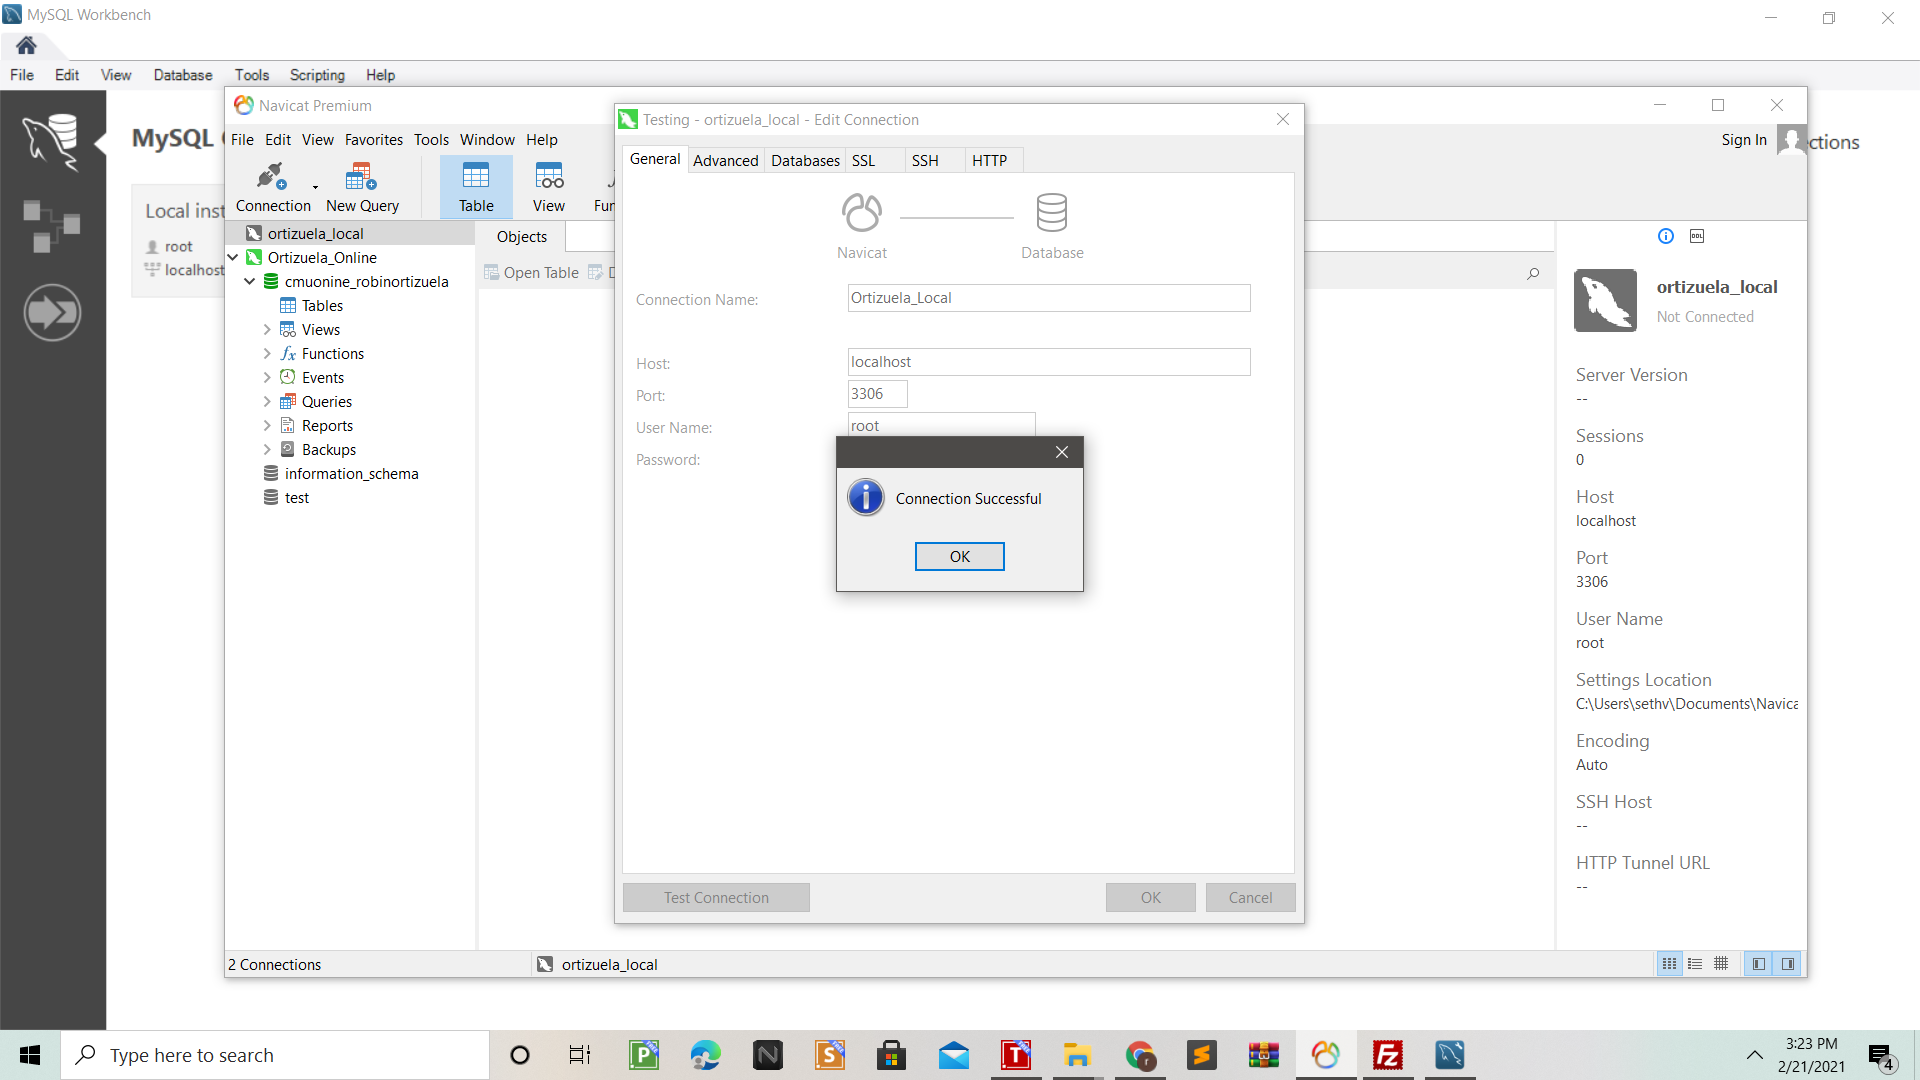Select the Table toolbar icon

tap(476, 187)
